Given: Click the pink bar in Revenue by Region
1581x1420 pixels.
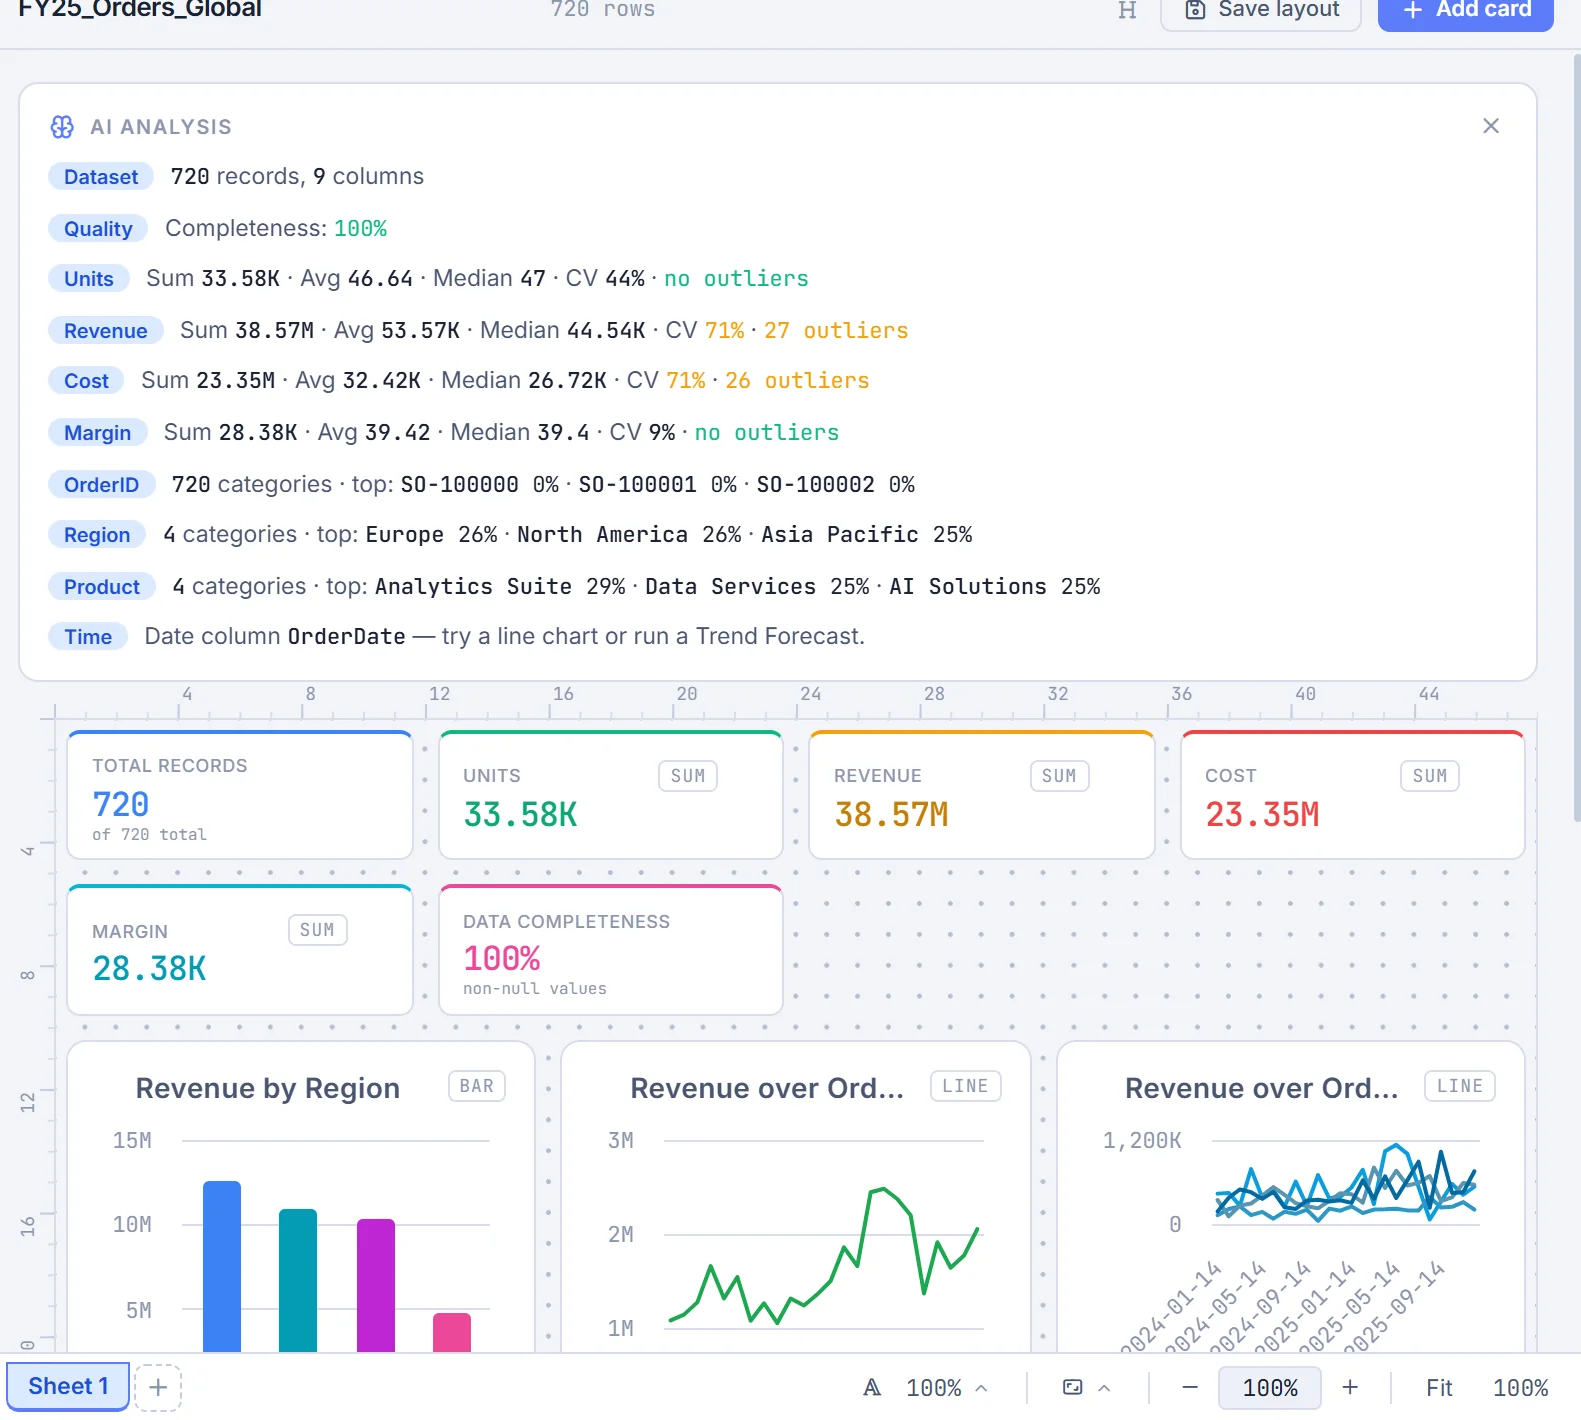Looking at the screenshot, I should (x=452, y=1333).
